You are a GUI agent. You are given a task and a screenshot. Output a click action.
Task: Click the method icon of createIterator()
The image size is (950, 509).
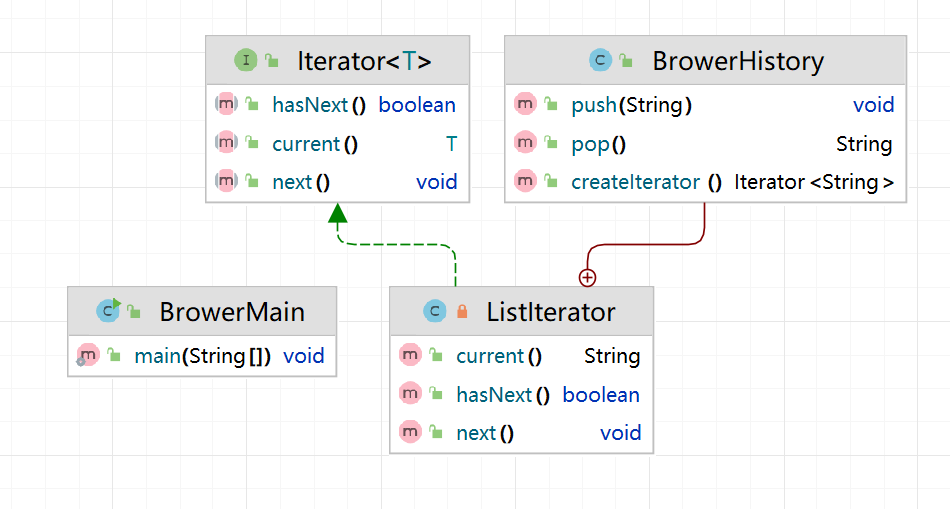click(x=525, y=181)
